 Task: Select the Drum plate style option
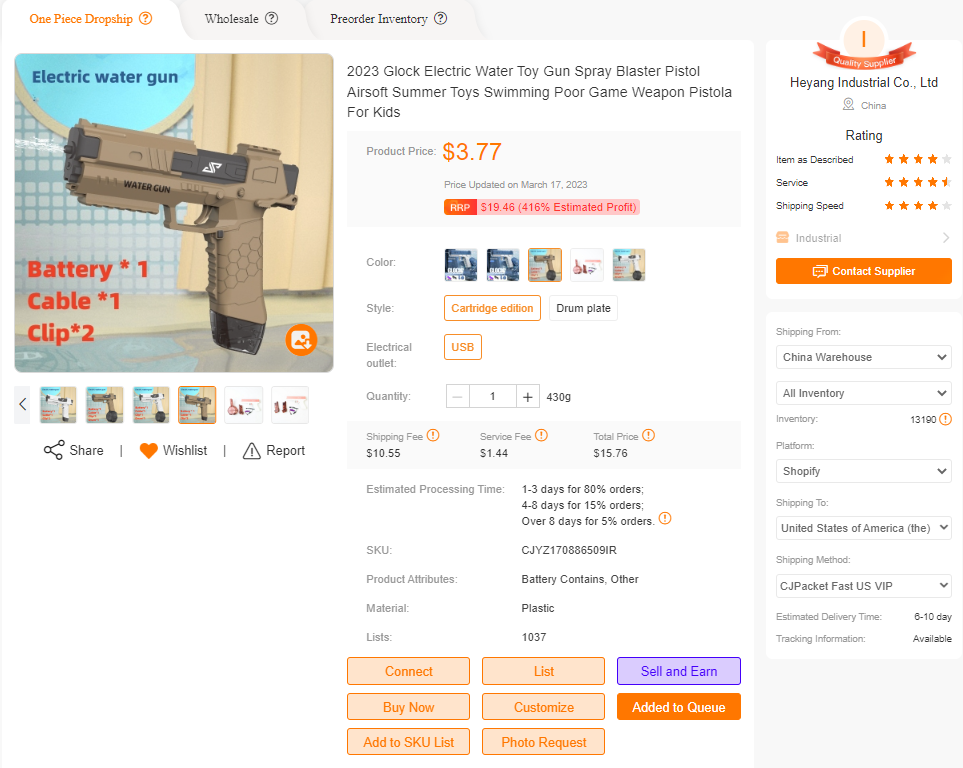[x=583, y=308]
